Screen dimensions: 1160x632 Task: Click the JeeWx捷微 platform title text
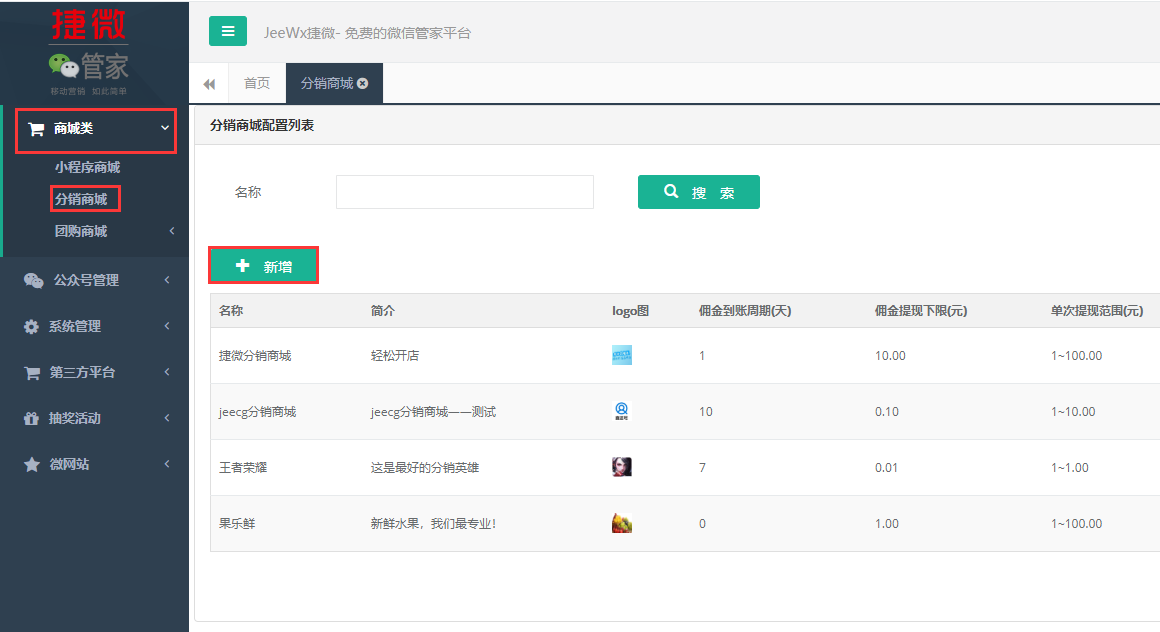367,33
